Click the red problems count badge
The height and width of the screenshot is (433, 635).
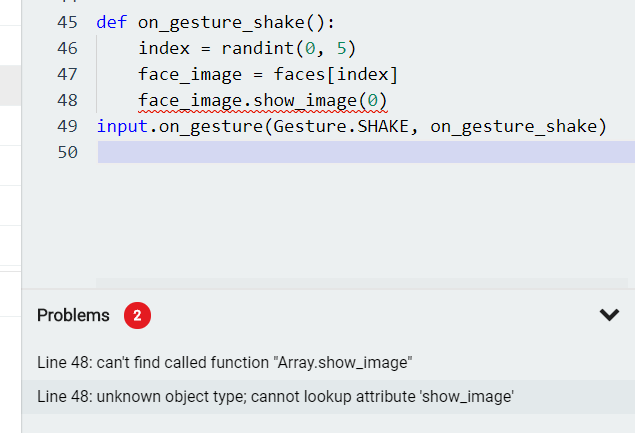[x=137, y=316]
